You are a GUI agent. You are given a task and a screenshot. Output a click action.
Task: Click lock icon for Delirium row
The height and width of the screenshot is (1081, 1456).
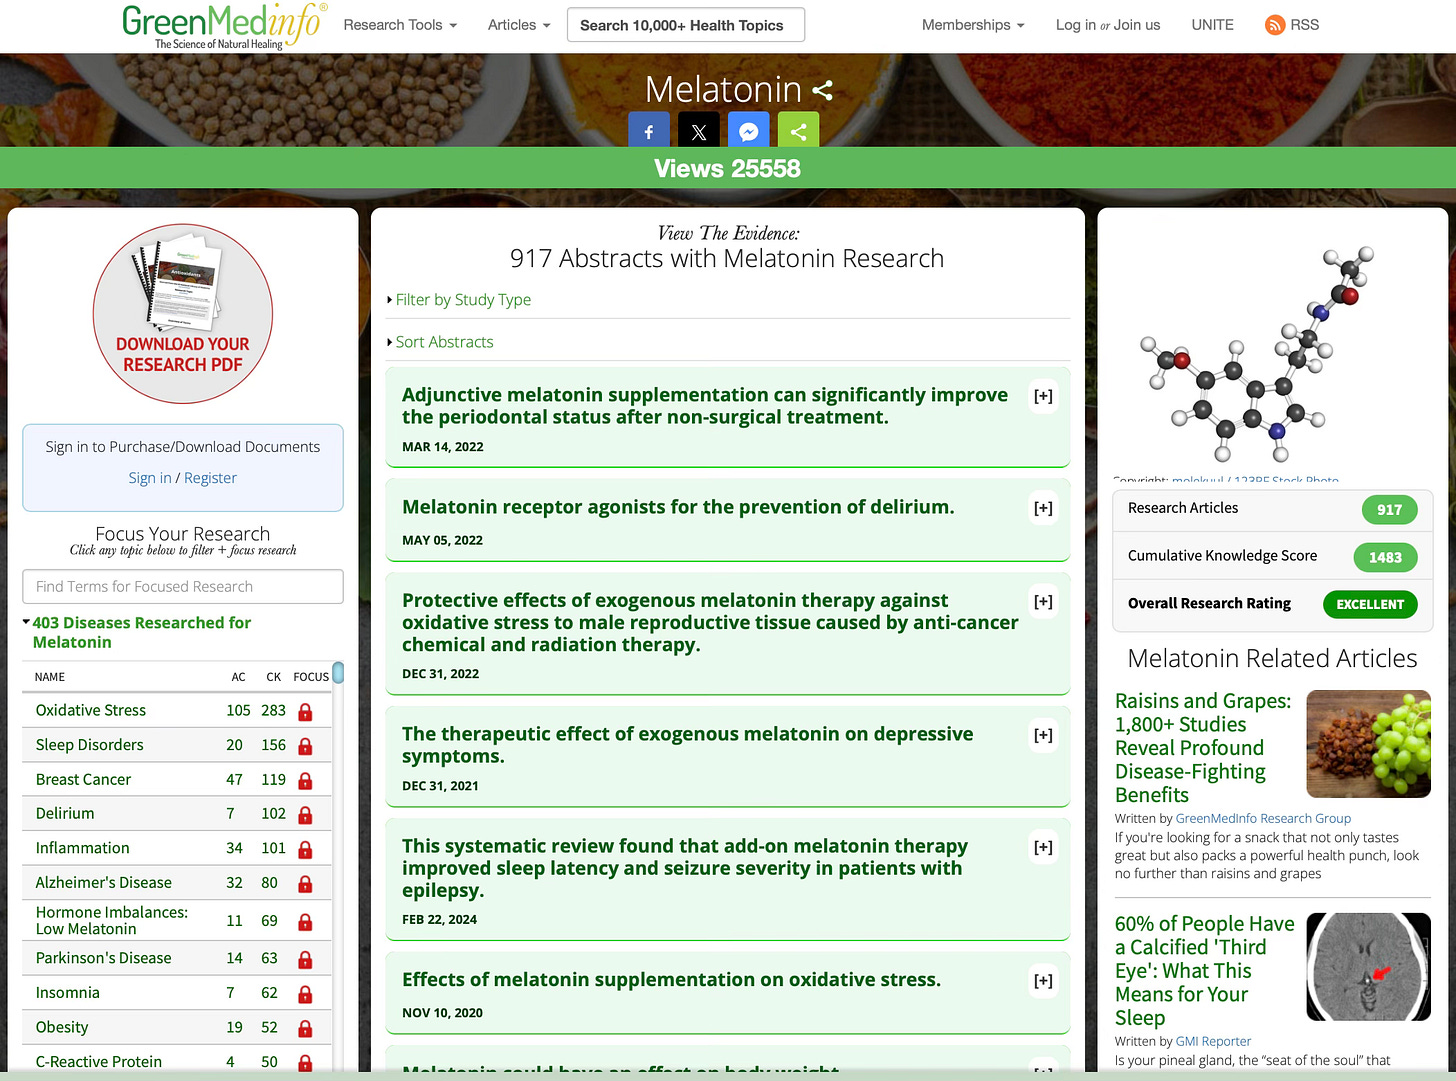tap(305, 815)
